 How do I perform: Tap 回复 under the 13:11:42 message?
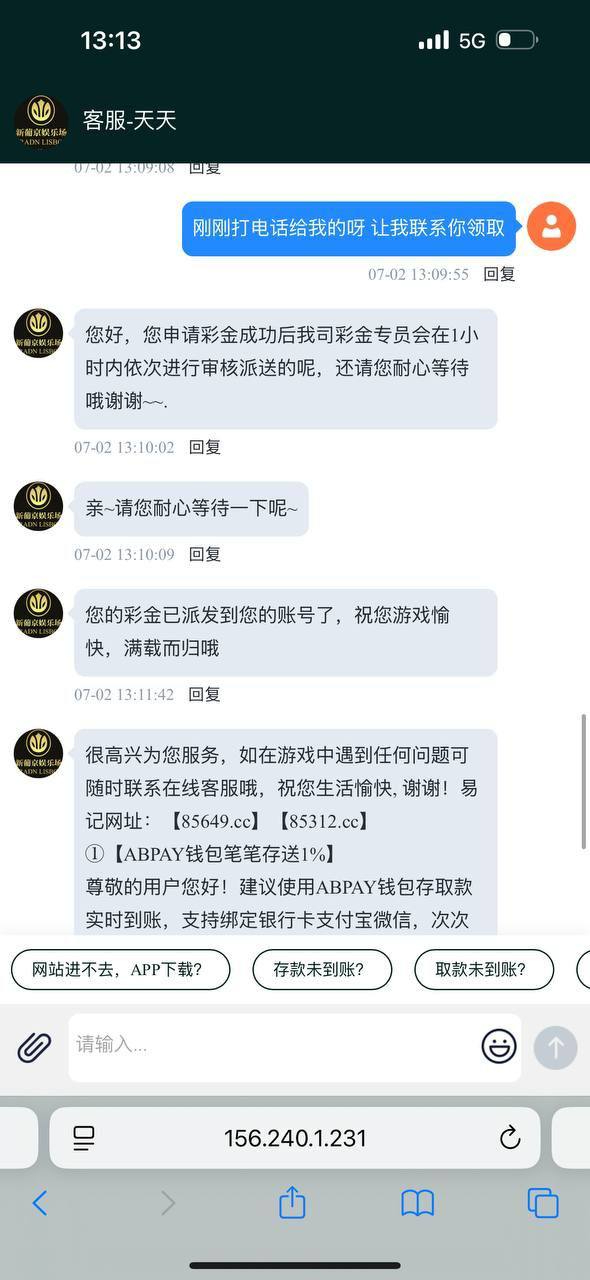click(205, 694)
